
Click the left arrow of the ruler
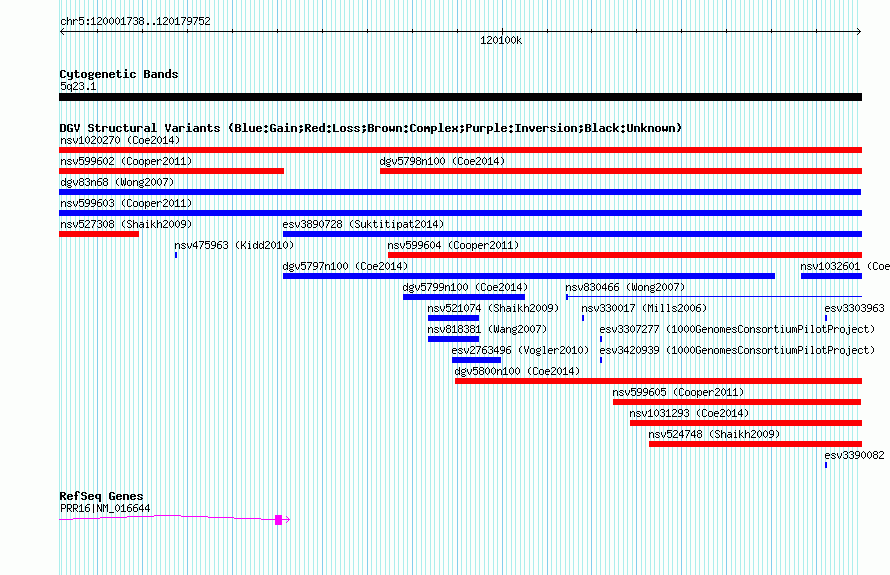click(x=62, y=32)
